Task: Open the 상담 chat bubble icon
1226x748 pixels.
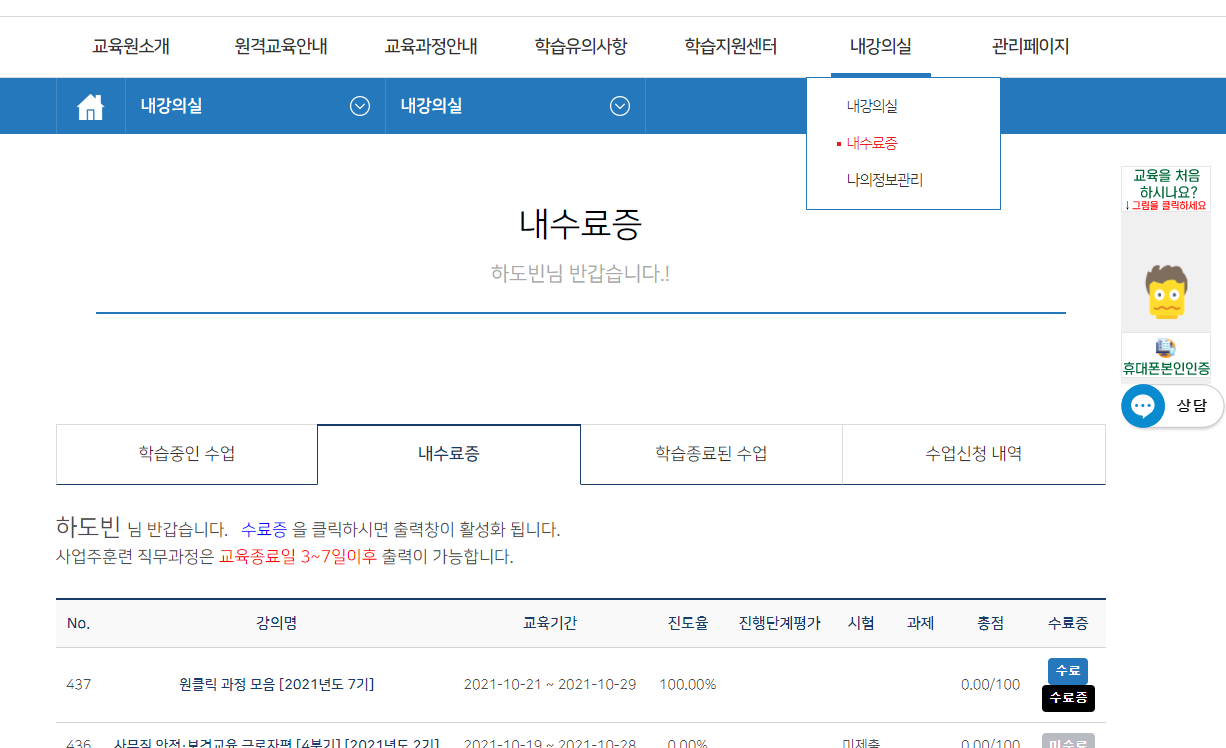Action: [1143, 406]
